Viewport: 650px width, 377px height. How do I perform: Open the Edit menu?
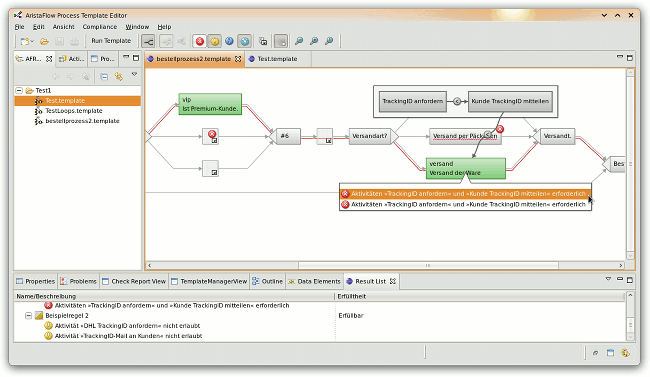point(39,27)
